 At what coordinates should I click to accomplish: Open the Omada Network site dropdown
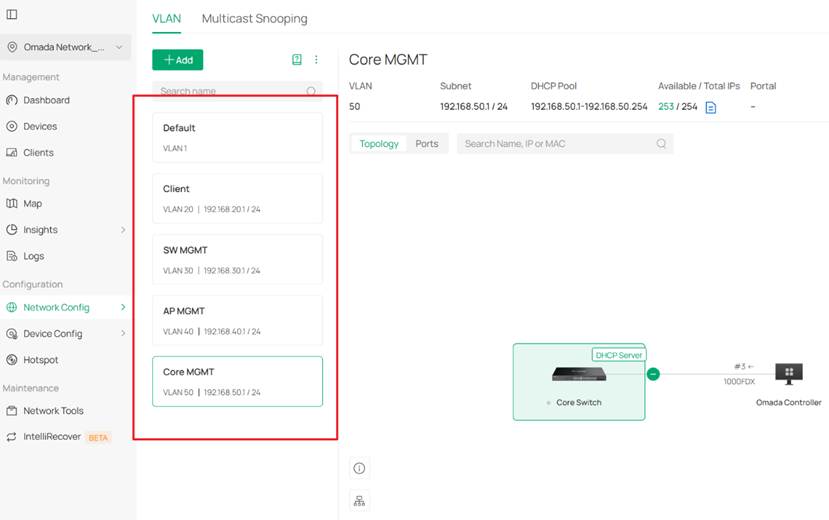click(66, 47)
